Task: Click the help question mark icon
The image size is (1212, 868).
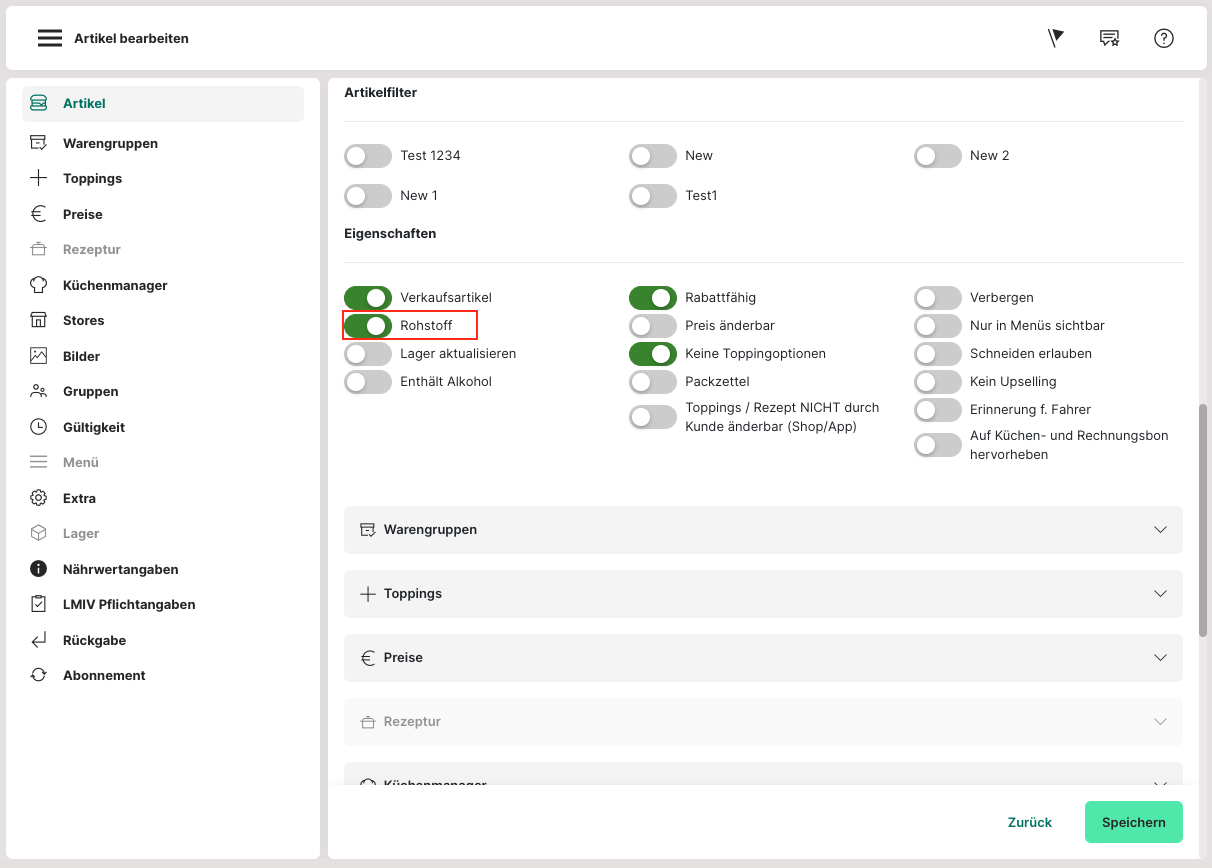Action: [x=1163, y=38]
